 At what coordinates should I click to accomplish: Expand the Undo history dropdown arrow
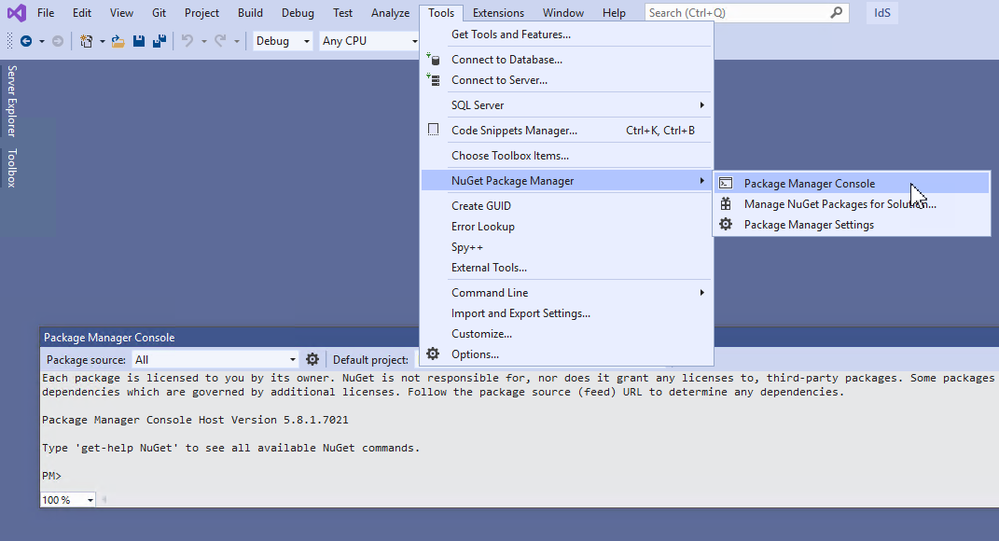pos(204,41)
